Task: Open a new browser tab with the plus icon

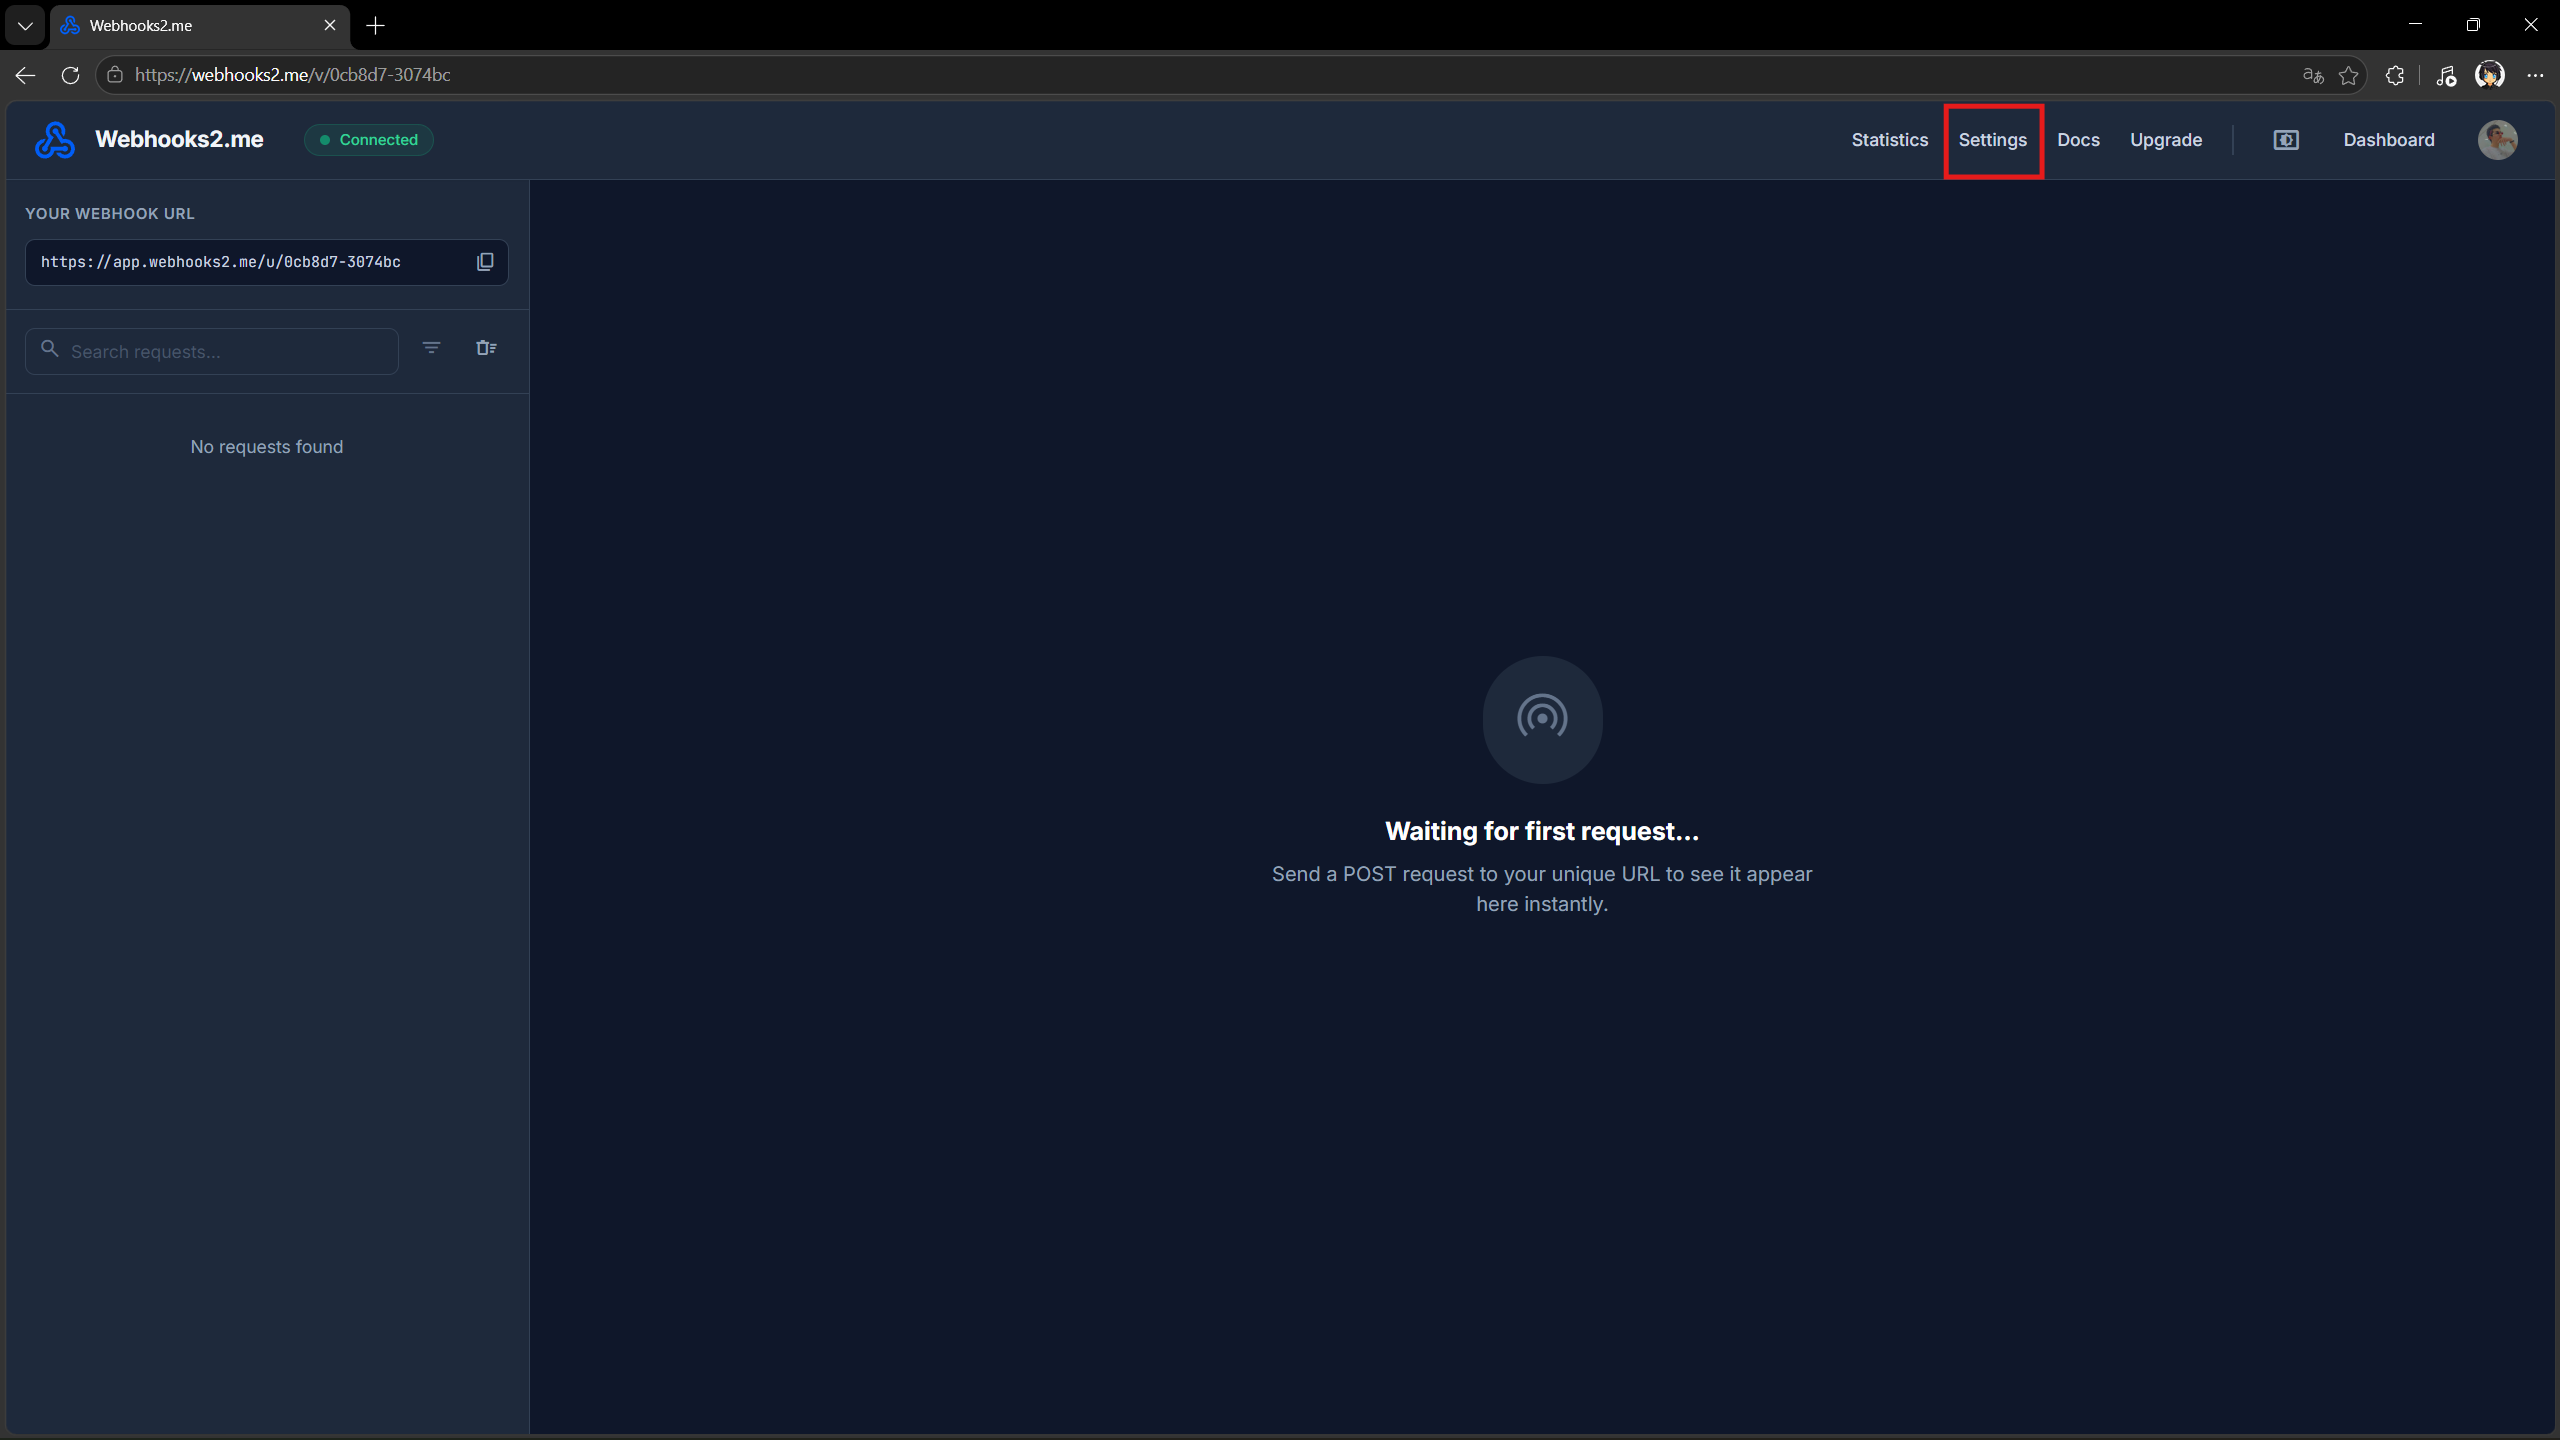Action: click(x=376, y=26)
